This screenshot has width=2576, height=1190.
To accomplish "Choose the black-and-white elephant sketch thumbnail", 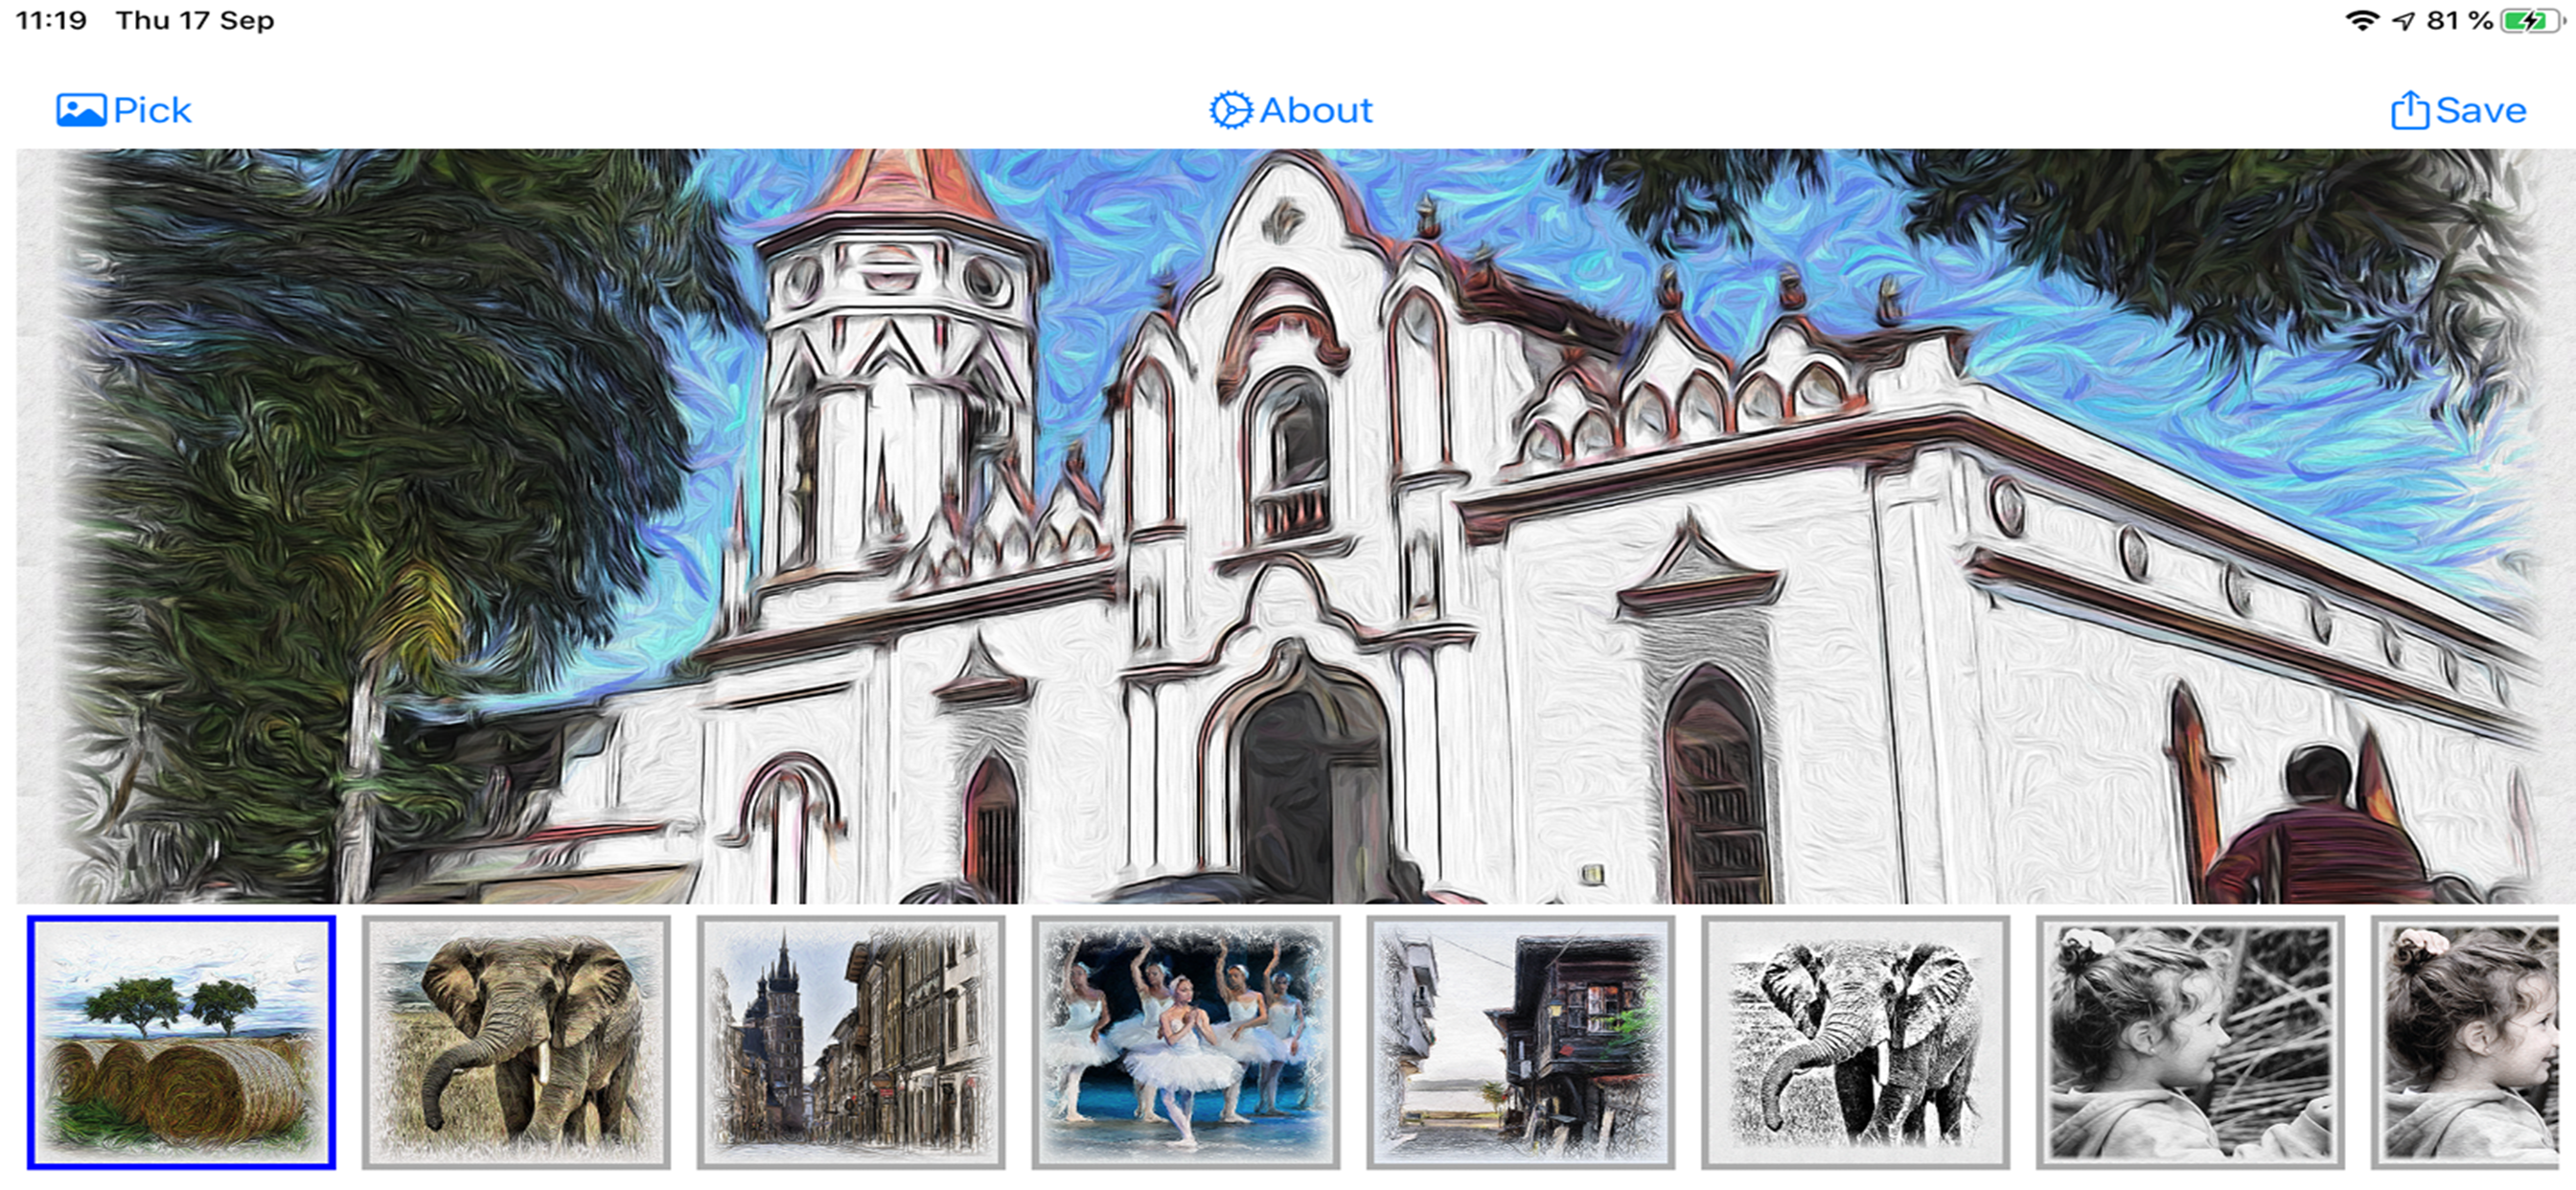I will coord(1856,1042).
